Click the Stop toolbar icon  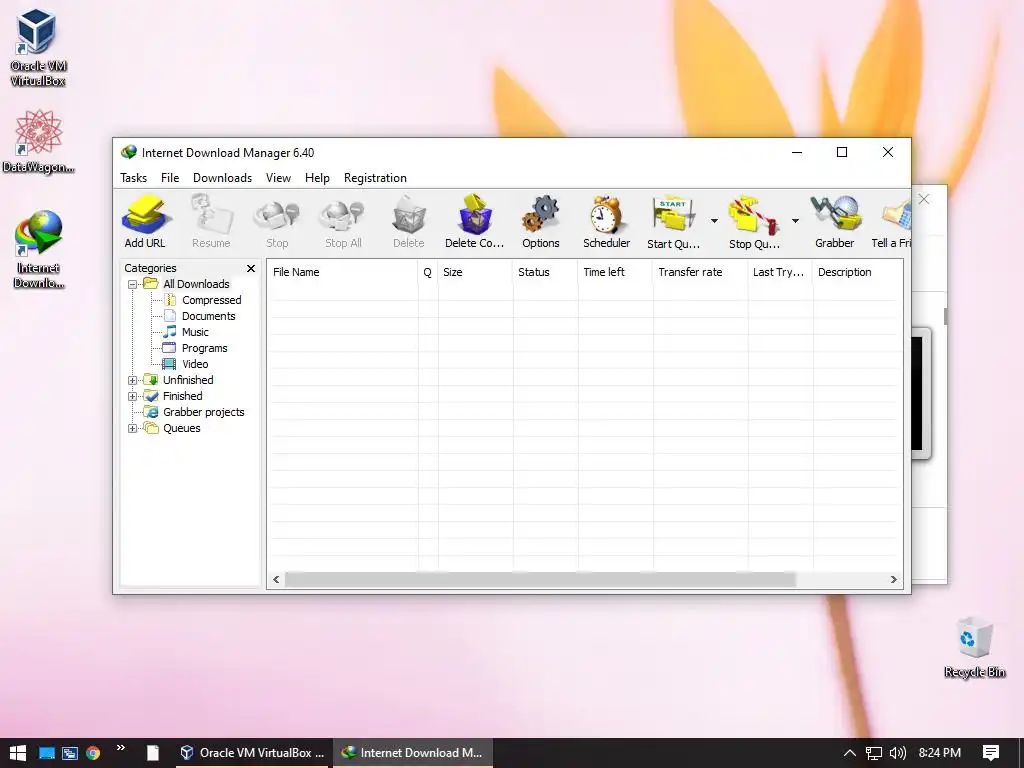tap(277, 222)
